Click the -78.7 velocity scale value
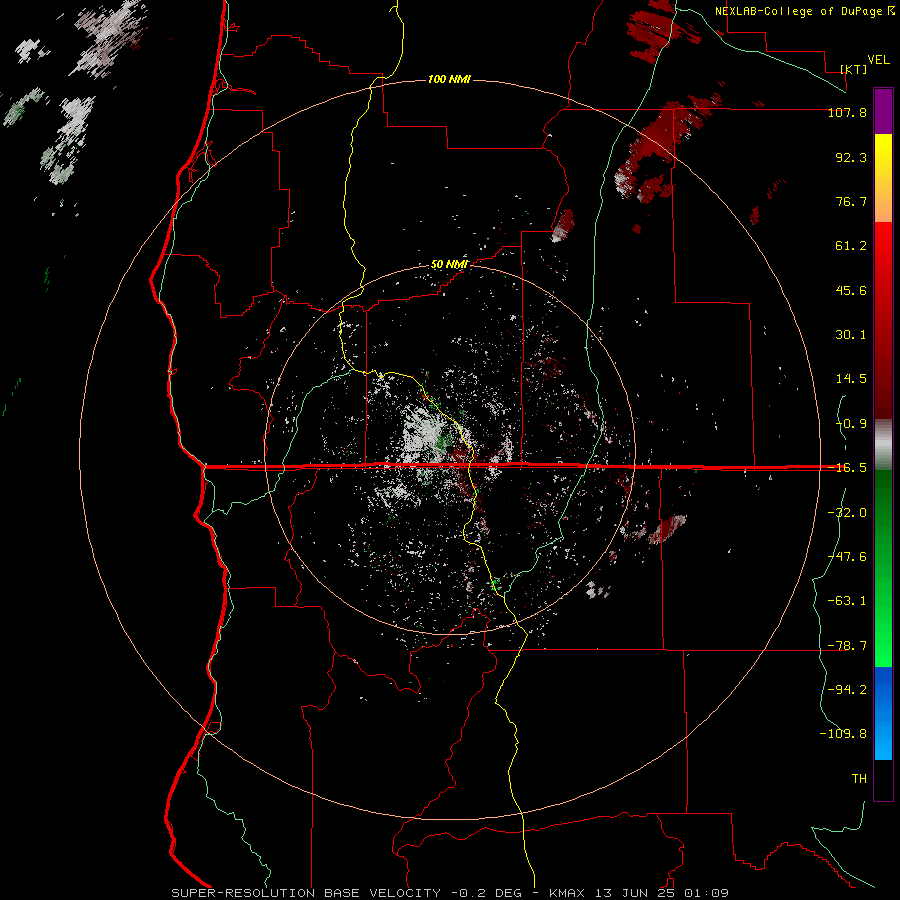Image resolution: width=900 pixels, height=900 pixels. coord(847,646)
